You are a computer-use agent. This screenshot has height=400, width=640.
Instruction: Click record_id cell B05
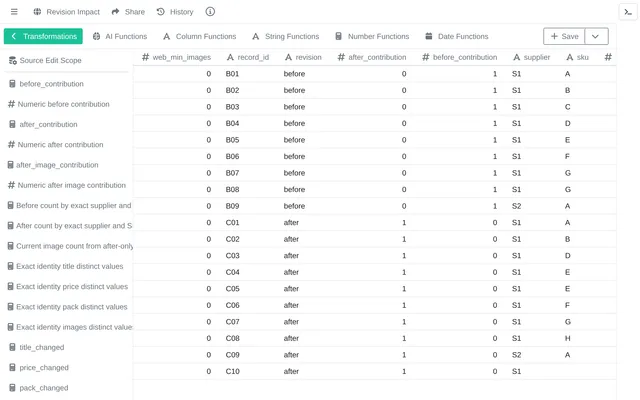point(232,140)
